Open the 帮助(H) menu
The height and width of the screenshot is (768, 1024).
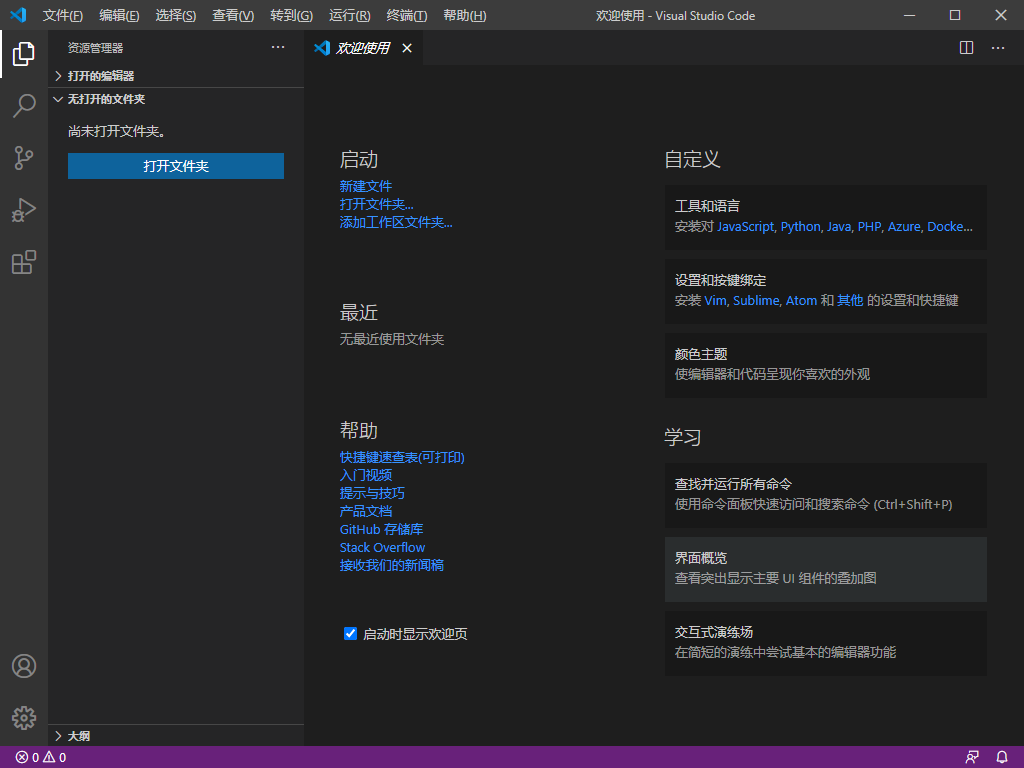(464, 15)
